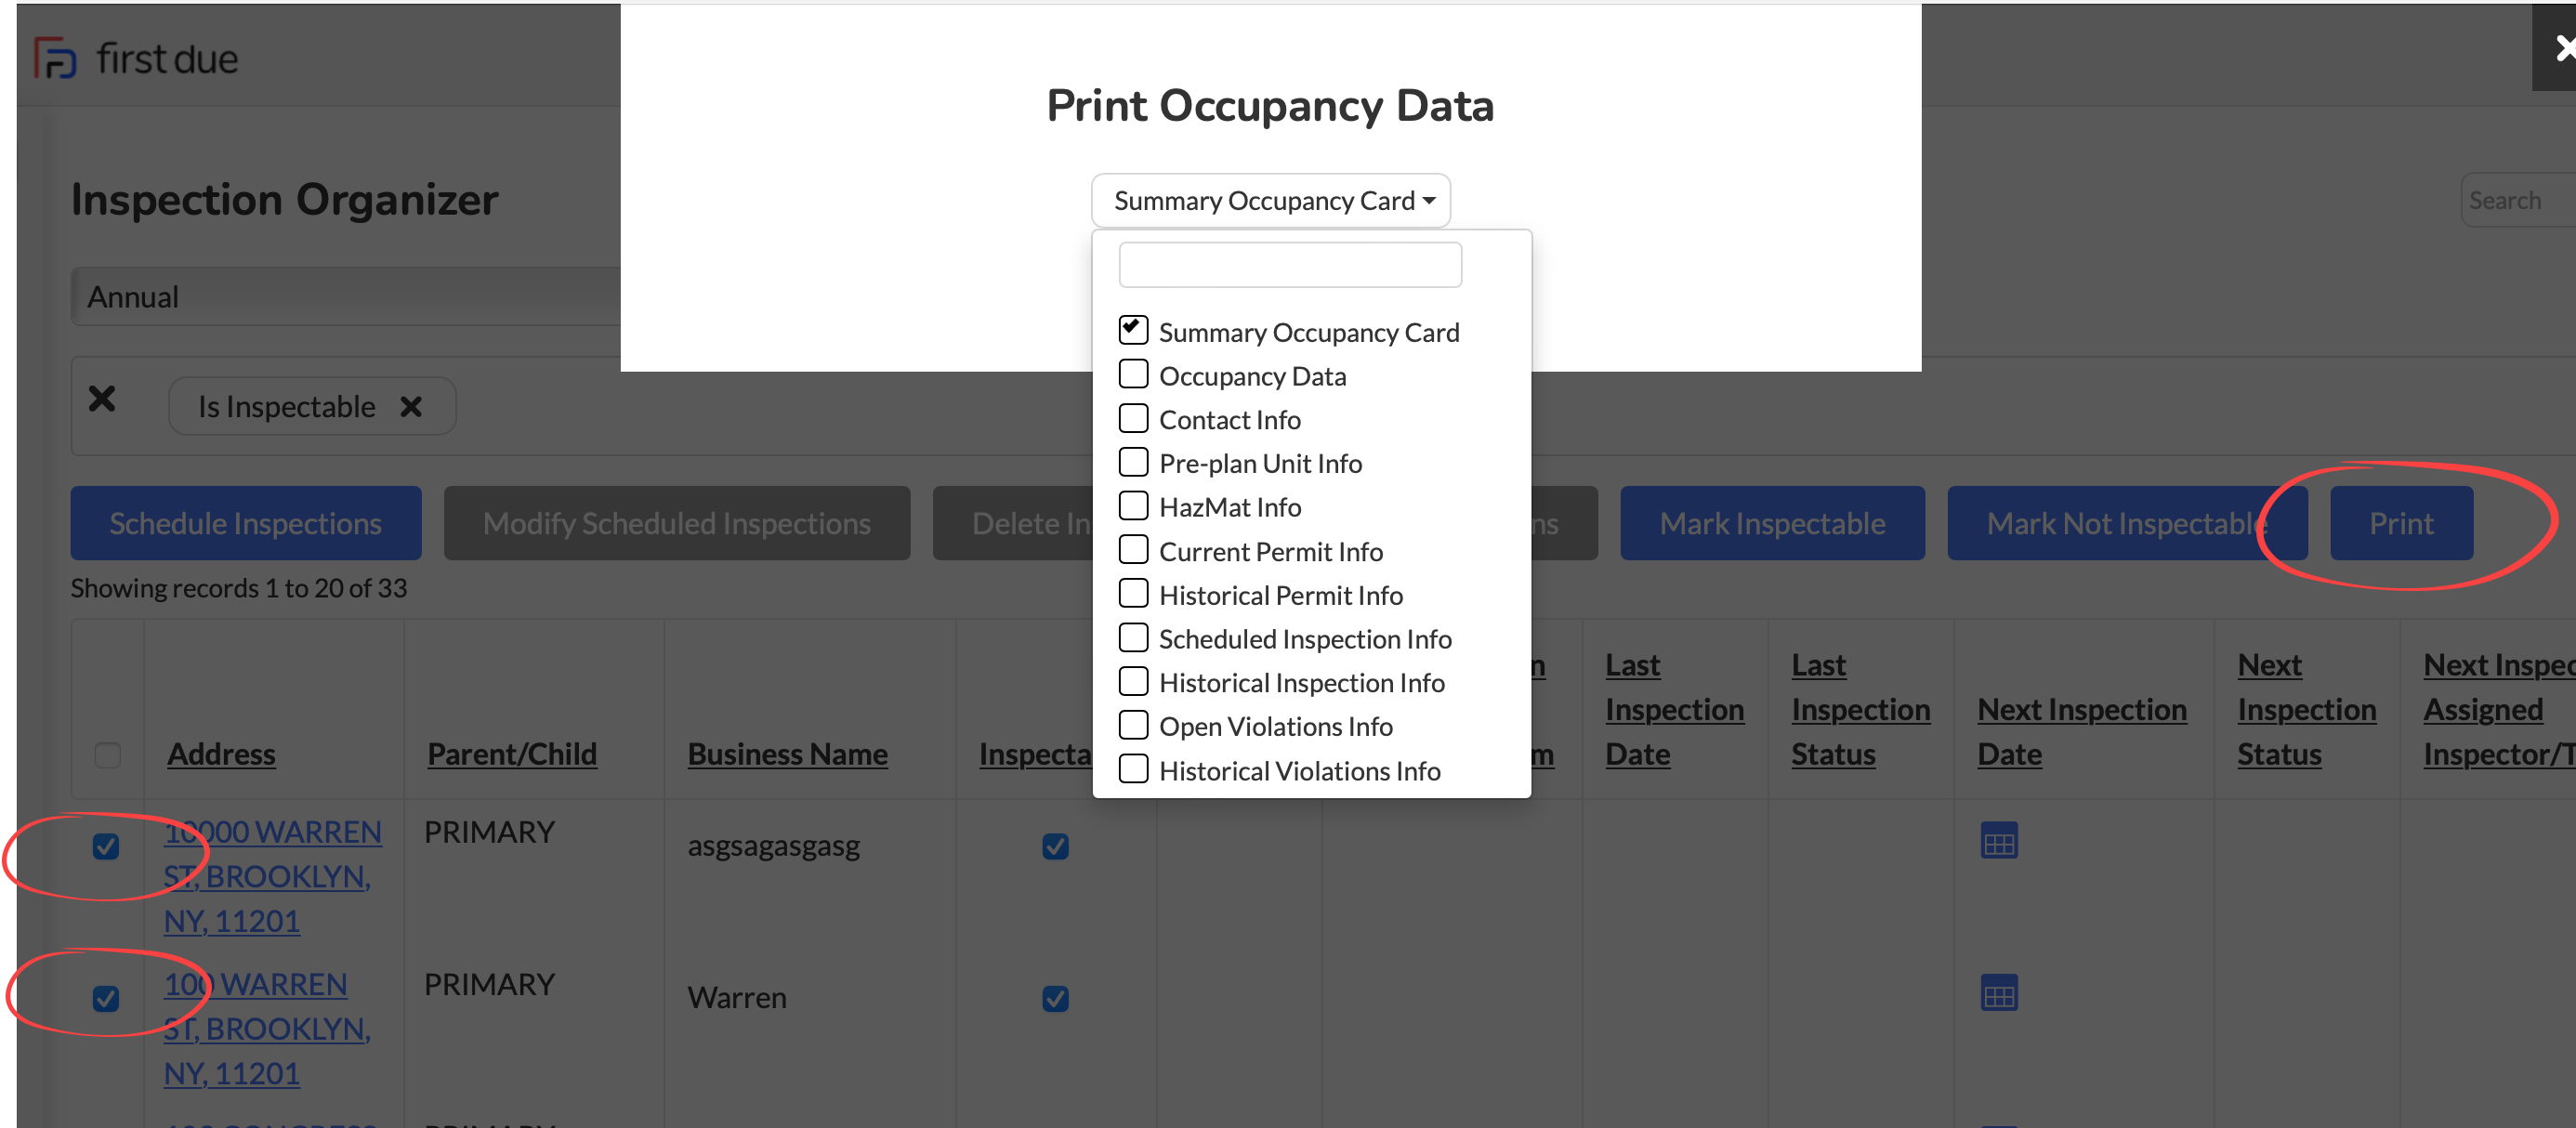Sort by Last Inspection Date column
This screenshot has height=1128, width=2576.
(x=1674, y=710)
